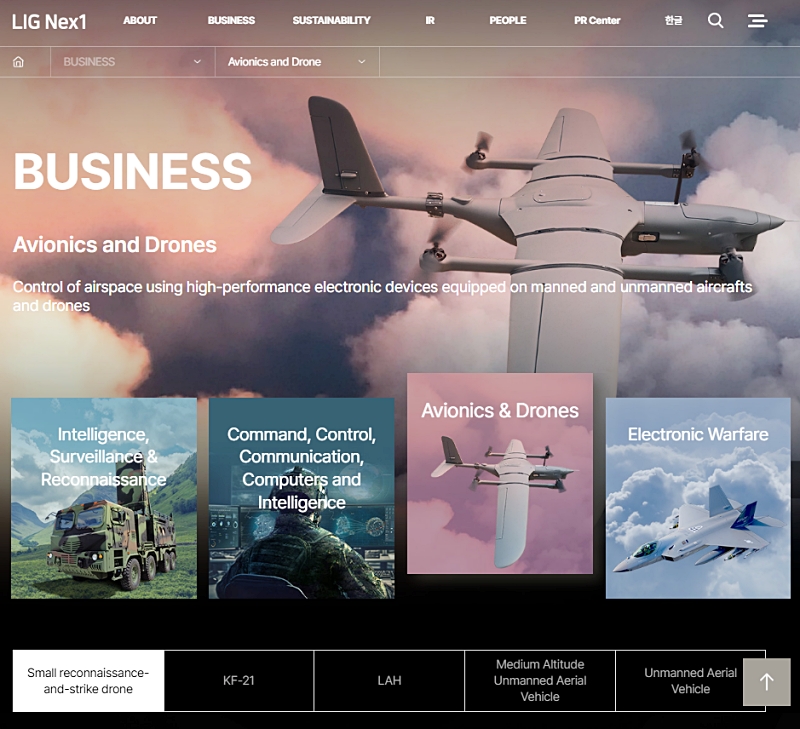Select the LAH tab
800x729 pixels.
tap(389, 681)
